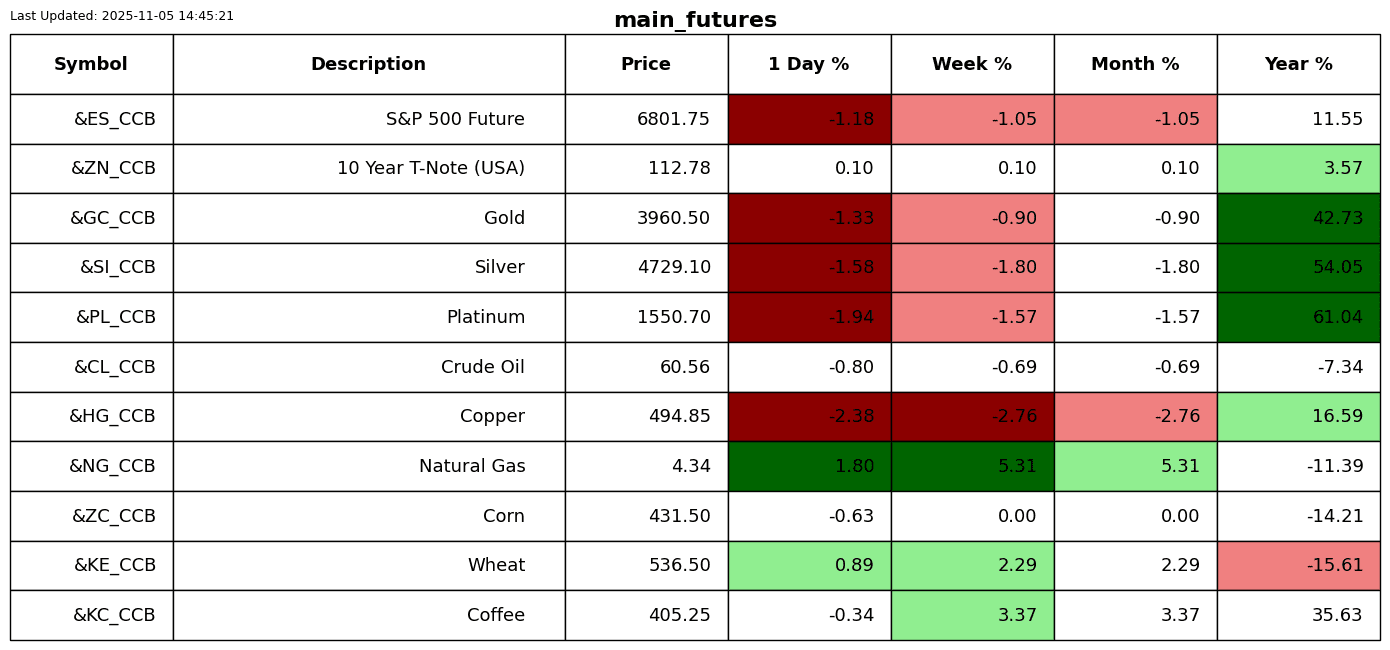This screenshot has width=1390, height=650.
Task: Click the Price column header
Action: click(x=646, y=64)
